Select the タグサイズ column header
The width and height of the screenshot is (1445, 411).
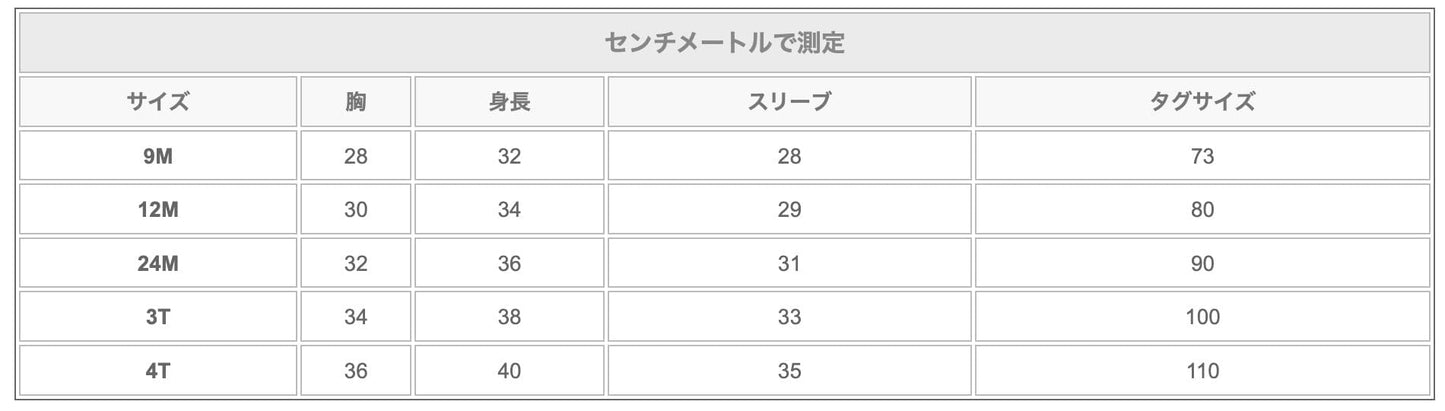tap(1202, 102)
